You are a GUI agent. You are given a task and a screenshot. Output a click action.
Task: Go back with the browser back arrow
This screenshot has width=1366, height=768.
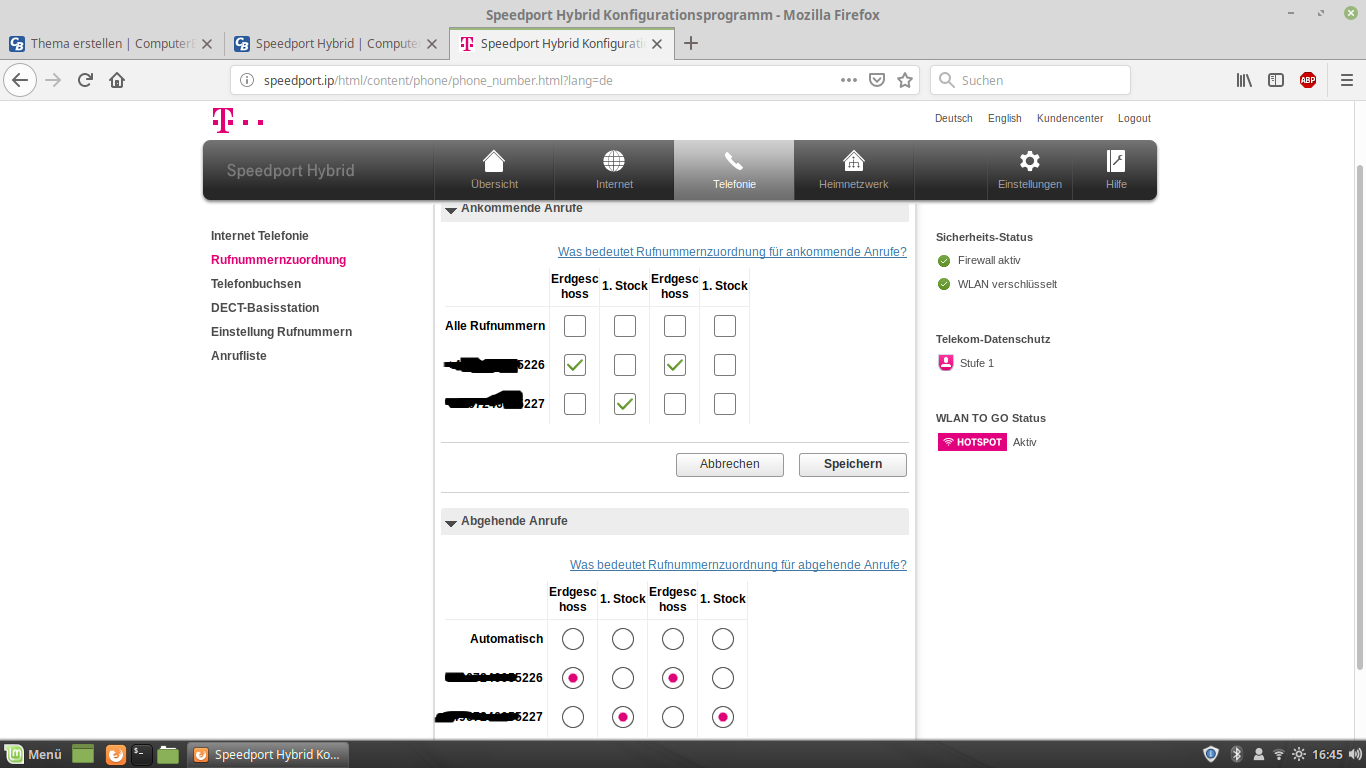click(x=21, y=80)
